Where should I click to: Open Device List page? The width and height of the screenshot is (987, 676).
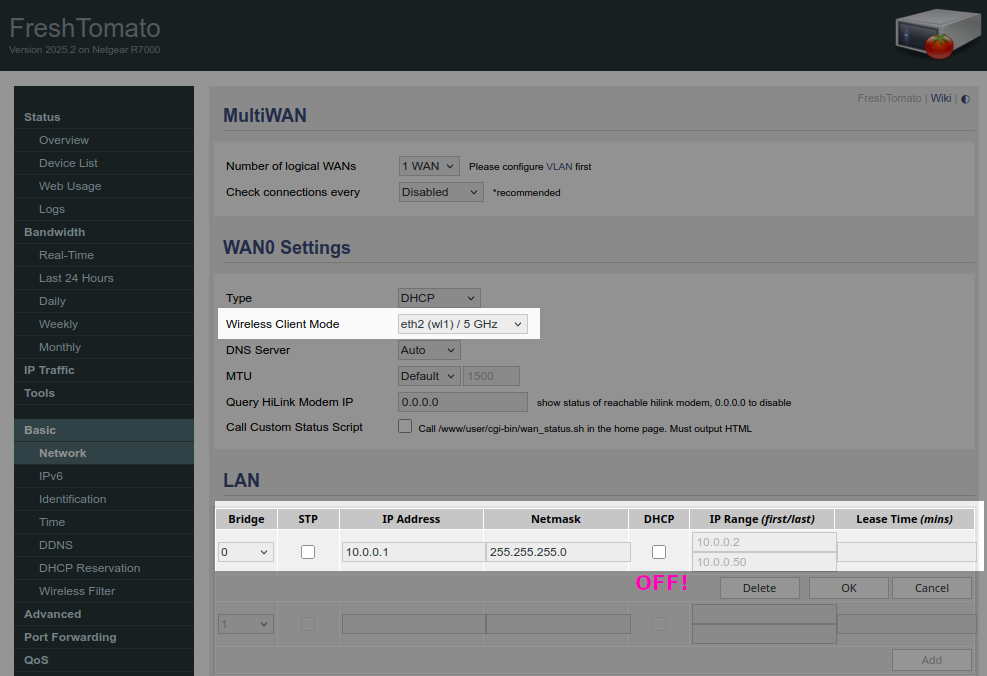click(x=68, y=163)
